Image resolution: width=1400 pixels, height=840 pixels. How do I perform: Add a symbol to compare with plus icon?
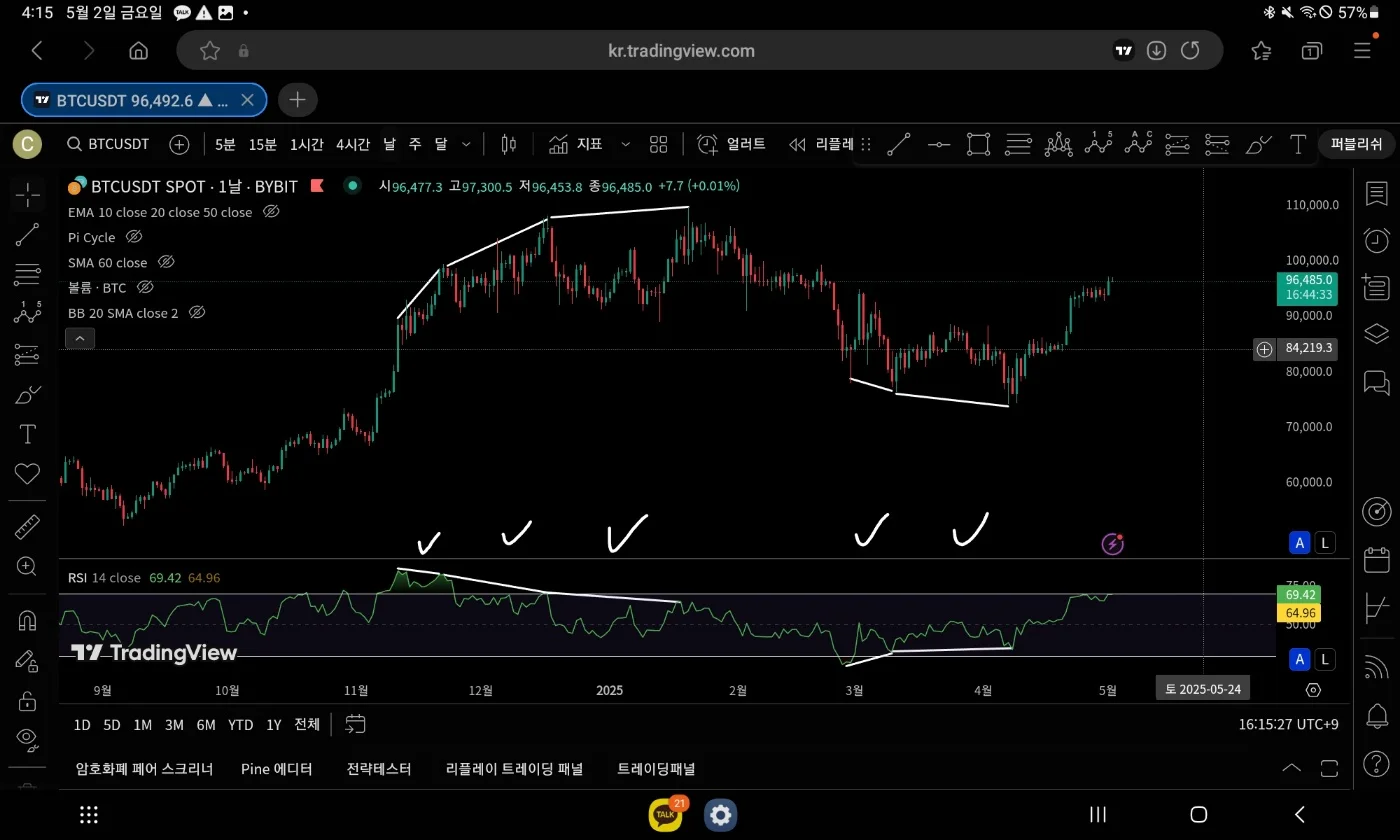pyautogui.click(x=179, y=144)
